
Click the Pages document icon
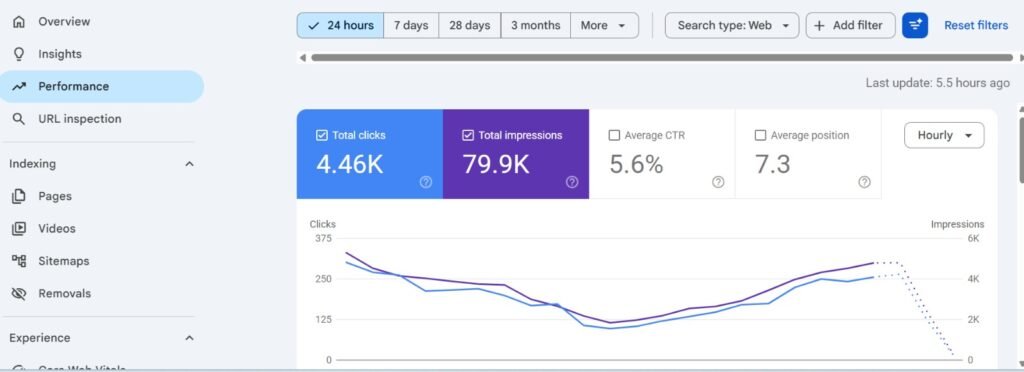[x=19, y=196]
